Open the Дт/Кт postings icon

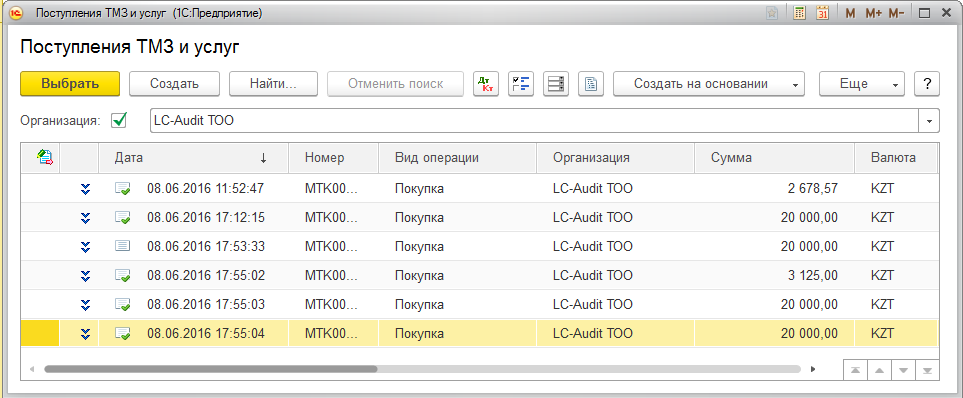coord(486,84)
